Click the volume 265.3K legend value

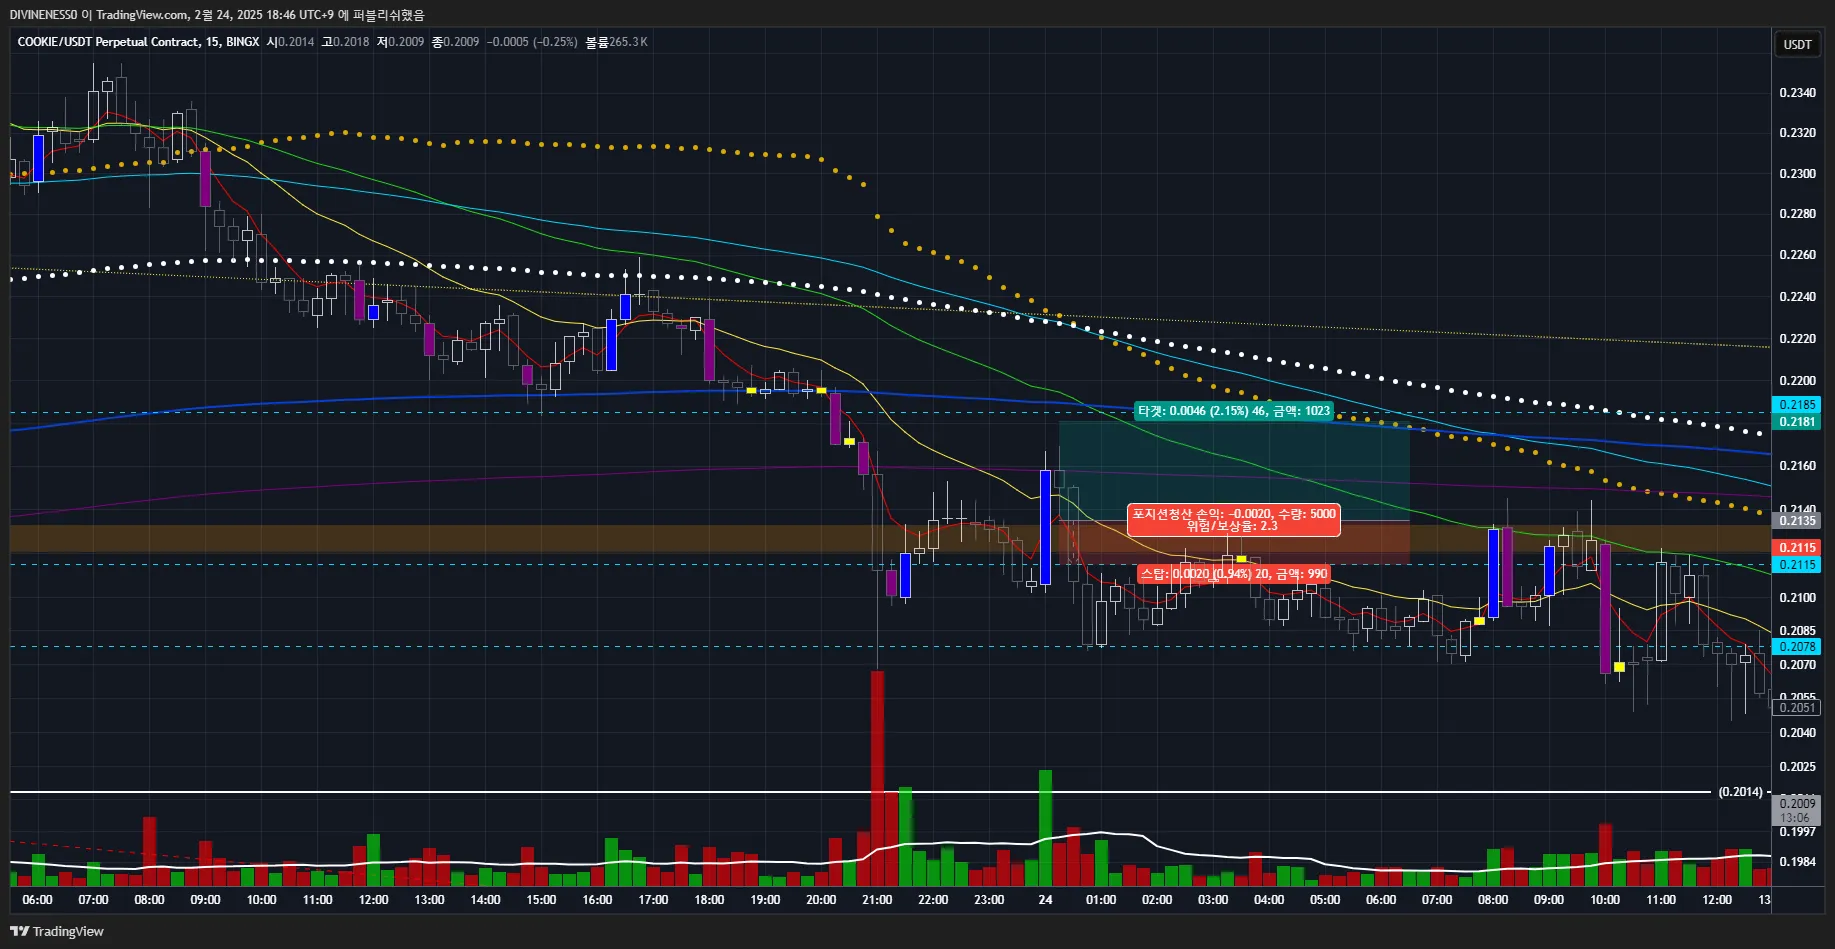tap(617, 42)
